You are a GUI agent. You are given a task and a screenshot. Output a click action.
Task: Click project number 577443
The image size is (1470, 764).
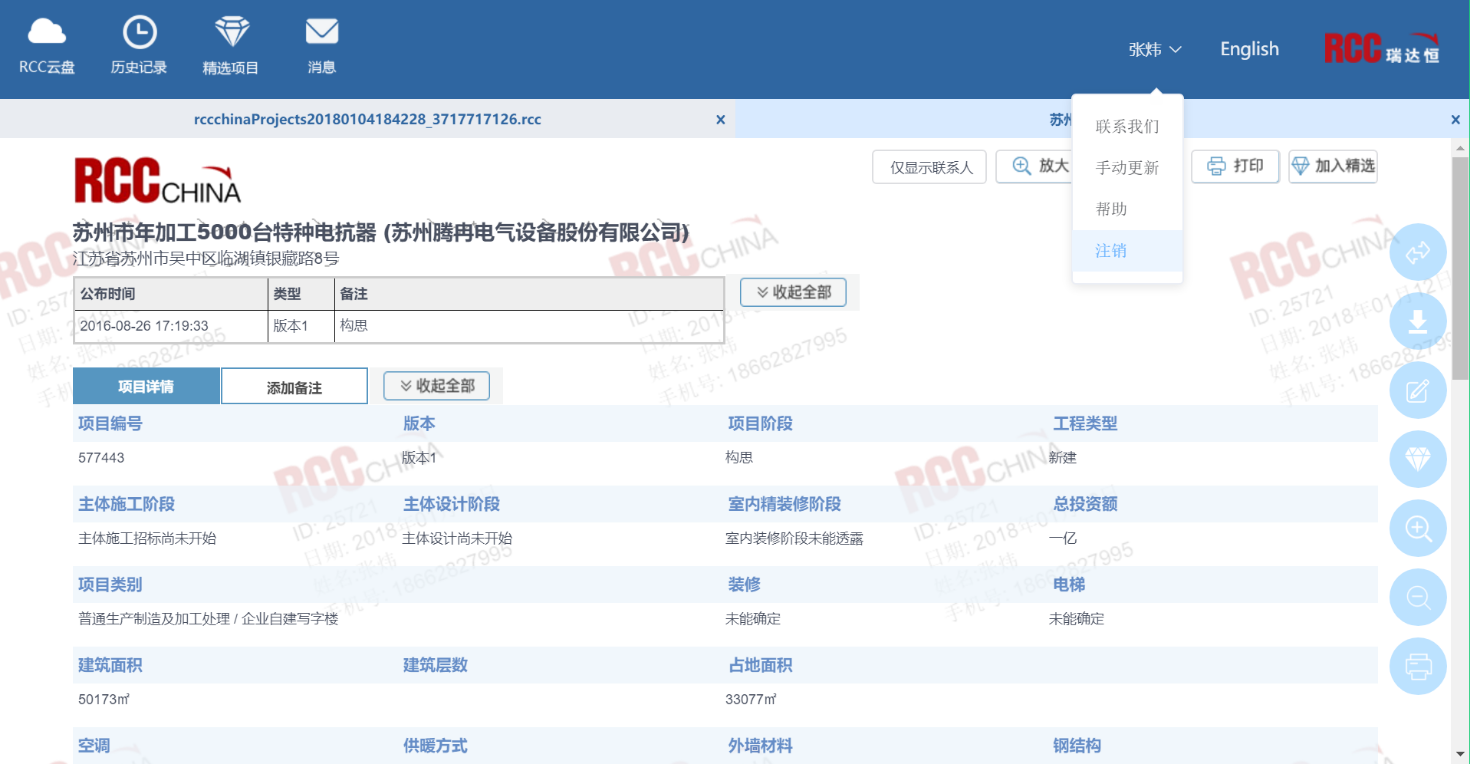101,458
